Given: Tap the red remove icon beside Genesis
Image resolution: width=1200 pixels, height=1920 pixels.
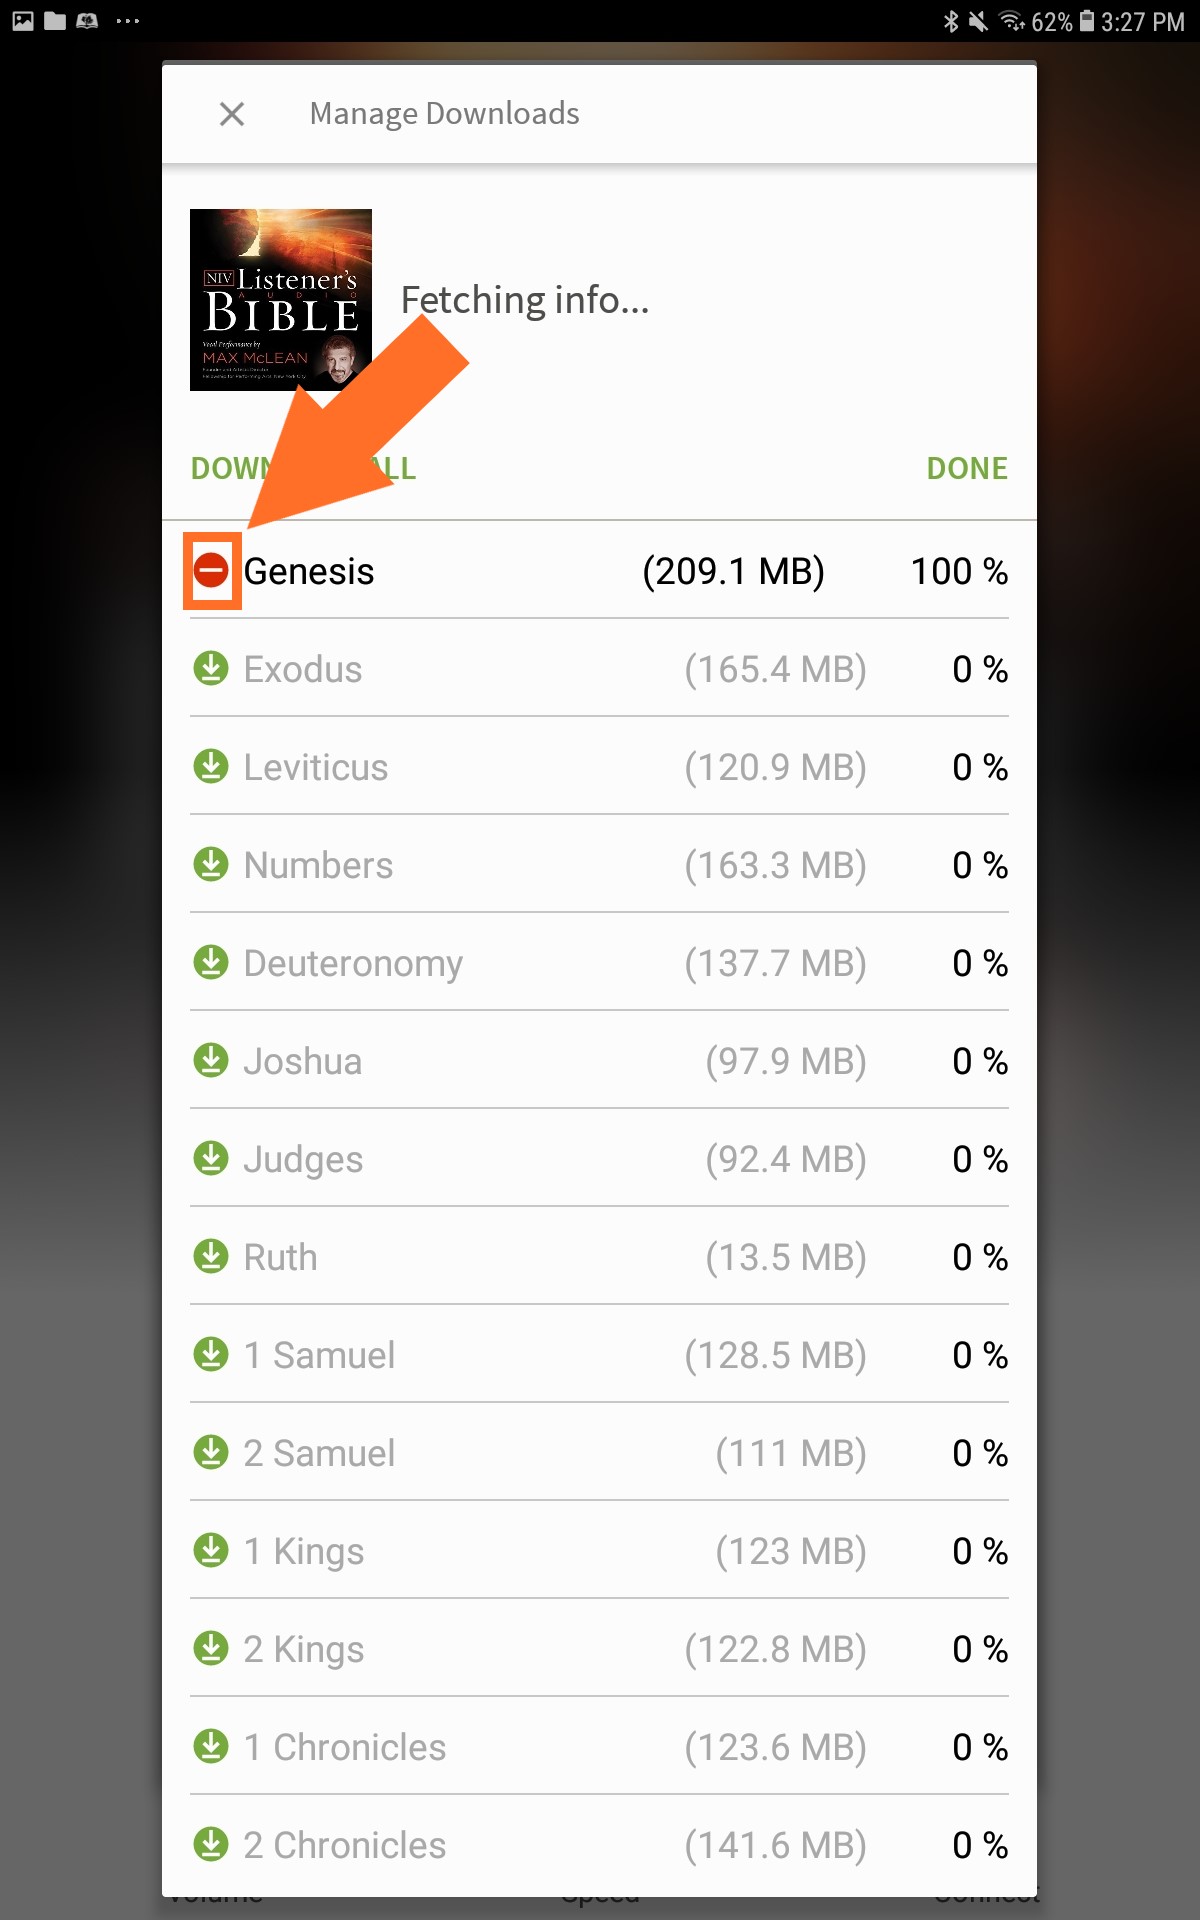Looking at the screenshot, I should [211, 570].
